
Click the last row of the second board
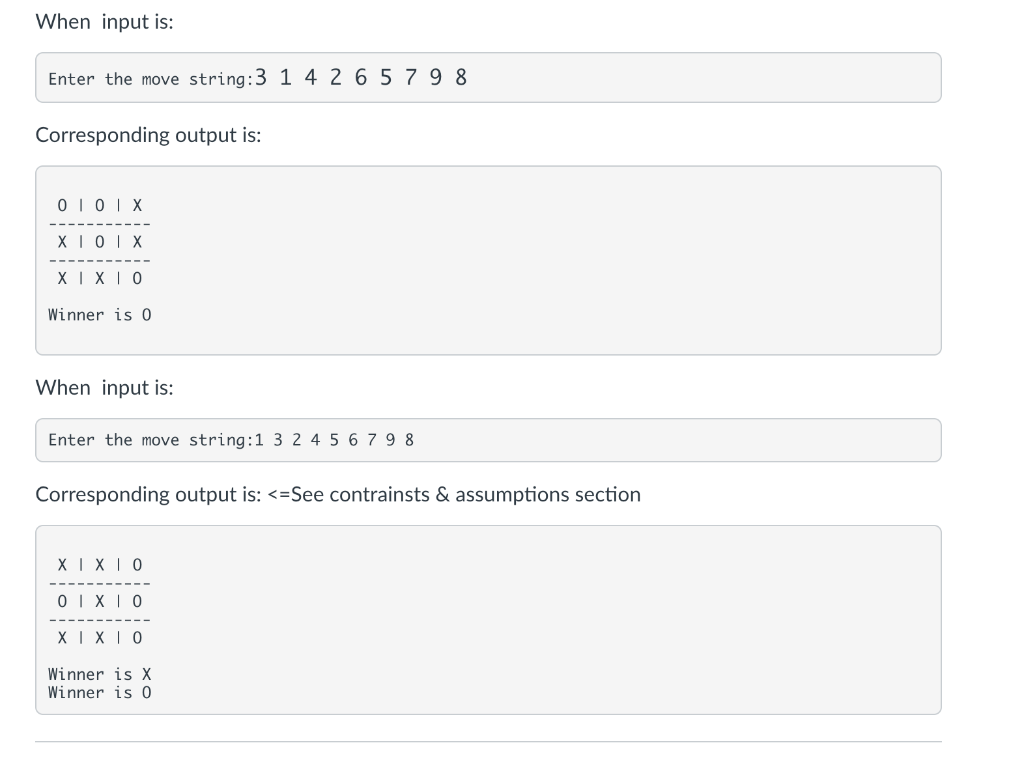[x=99, y=638]
